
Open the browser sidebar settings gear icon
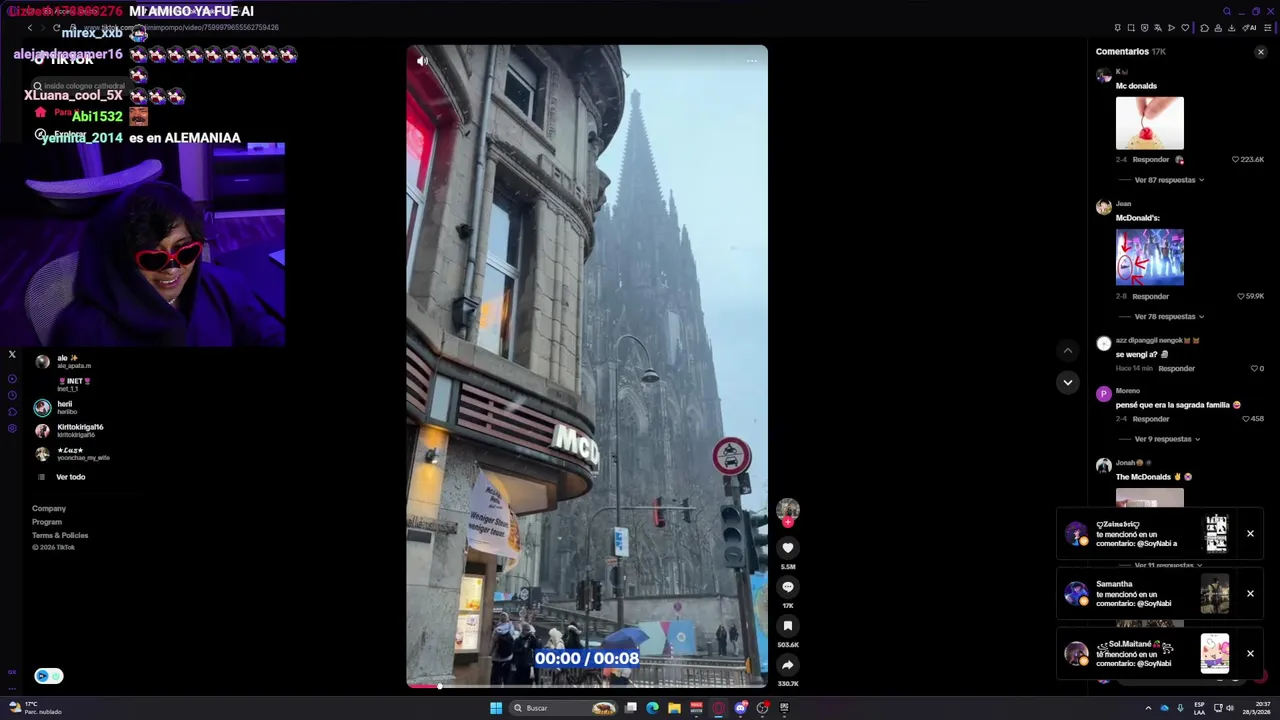click(x=12, y=429)
